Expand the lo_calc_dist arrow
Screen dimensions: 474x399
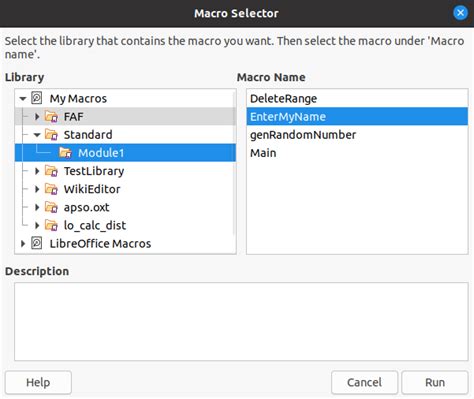(x=37, y=225)
